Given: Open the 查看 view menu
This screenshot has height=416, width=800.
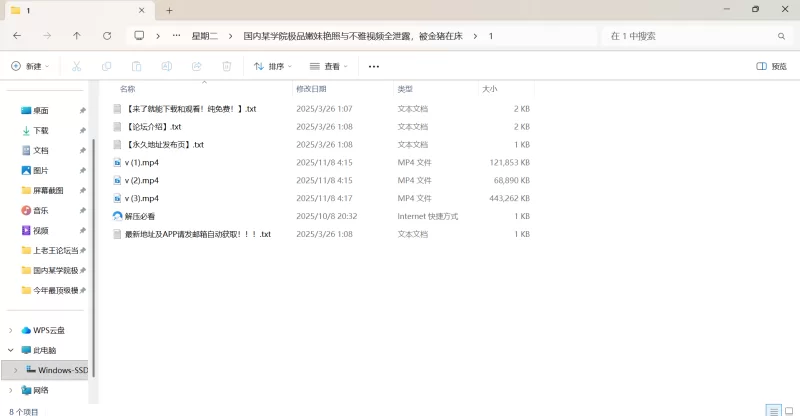Looking at the screenshot, I should 329,66.
